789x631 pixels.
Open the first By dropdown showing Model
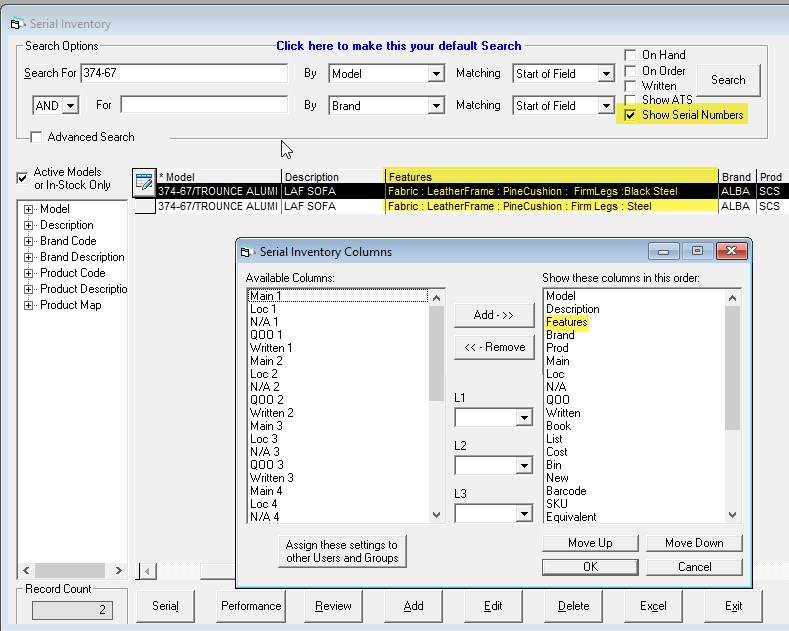(436, 74)
